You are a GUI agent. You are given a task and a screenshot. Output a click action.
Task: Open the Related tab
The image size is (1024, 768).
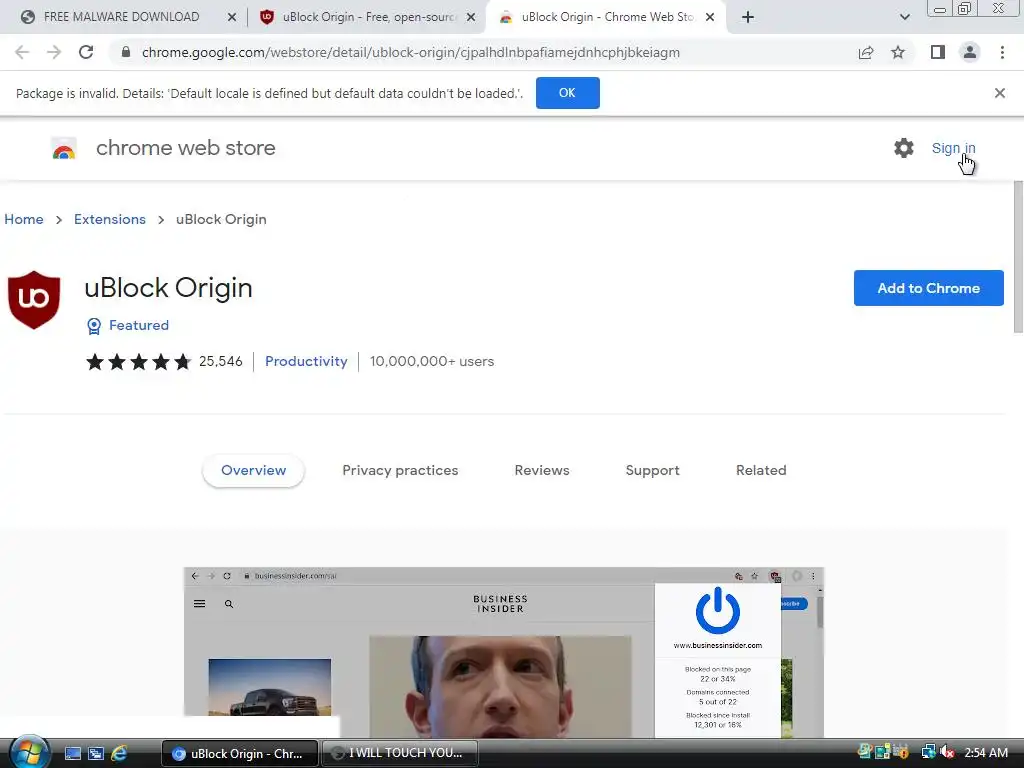(x=761, y=470)
